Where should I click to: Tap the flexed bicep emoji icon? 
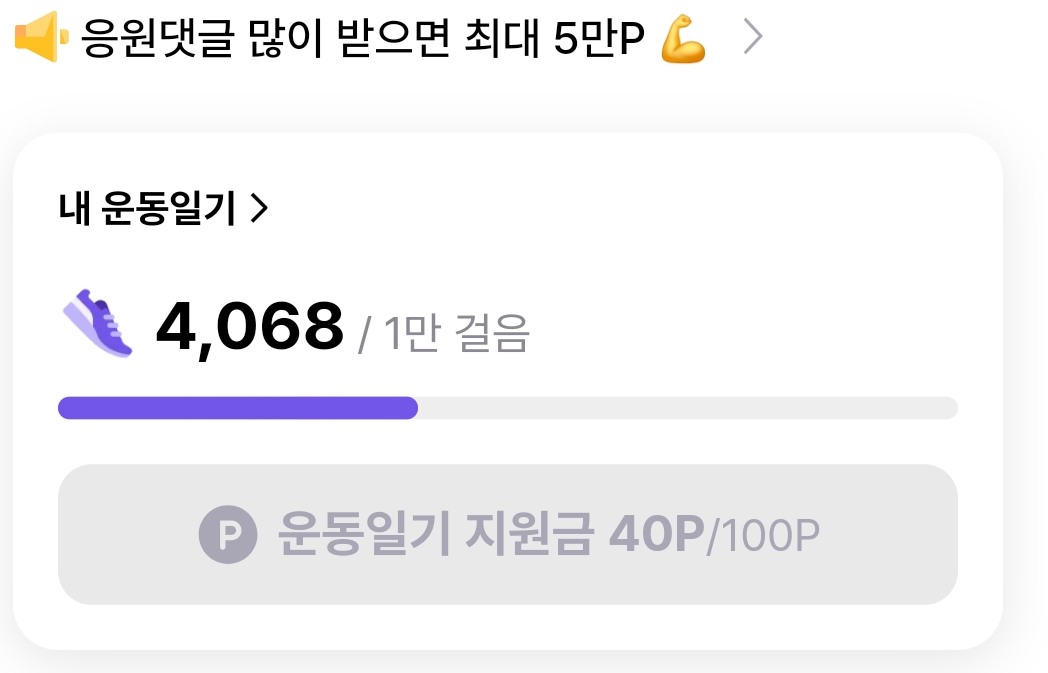point(684,38)
